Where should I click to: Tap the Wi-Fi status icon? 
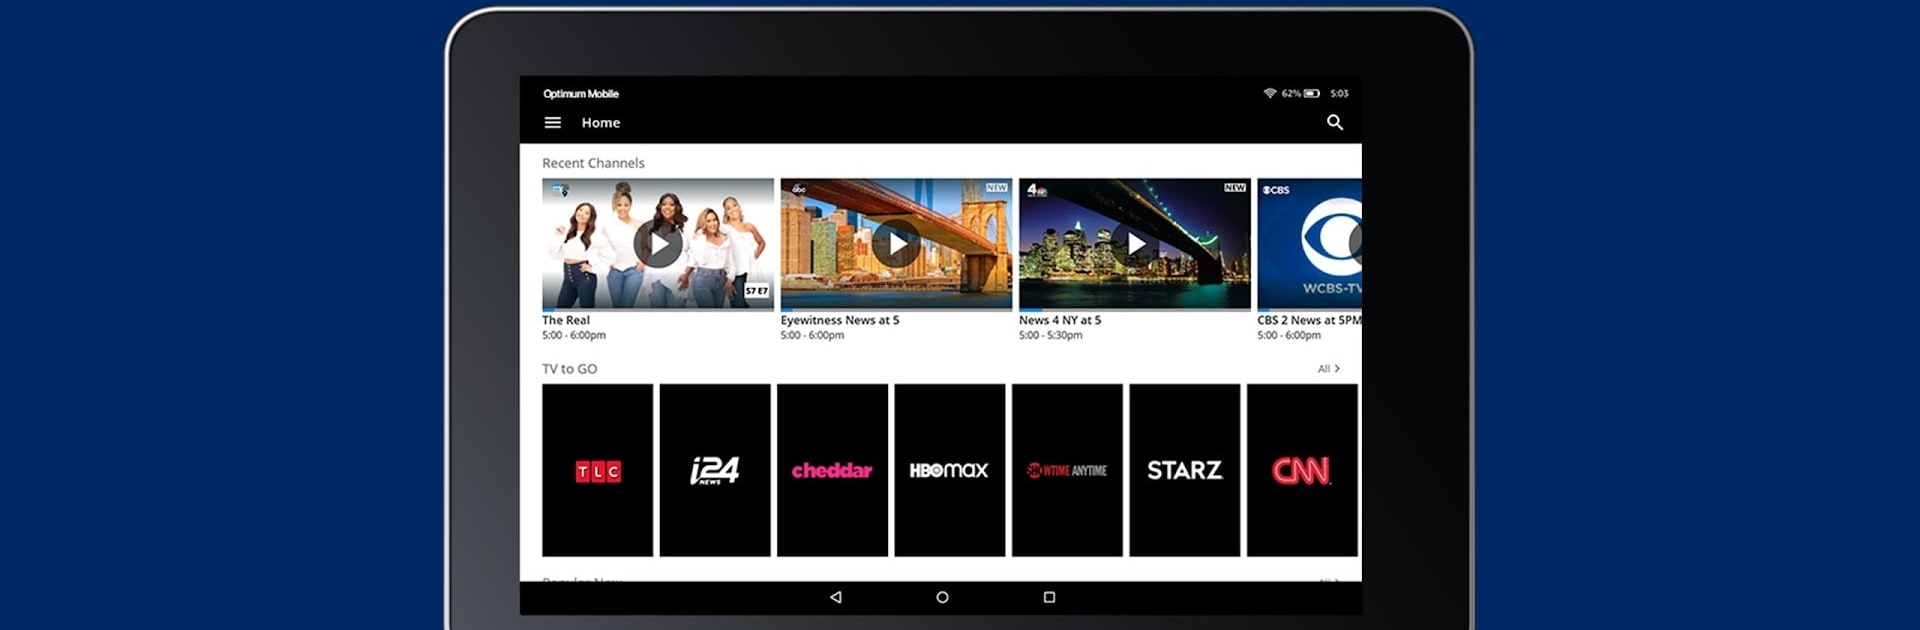[x=1270, y=93]
